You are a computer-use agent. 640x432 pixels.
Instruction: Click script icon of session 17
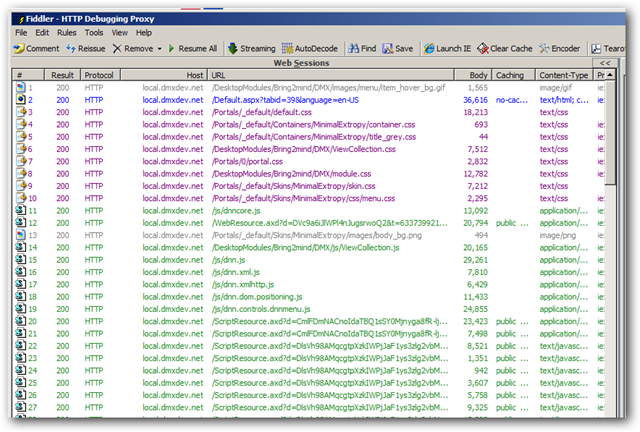click(20, 284)
